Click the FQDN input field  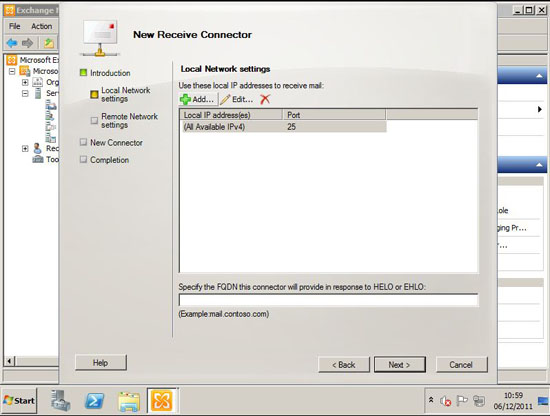tap(328, 300)
